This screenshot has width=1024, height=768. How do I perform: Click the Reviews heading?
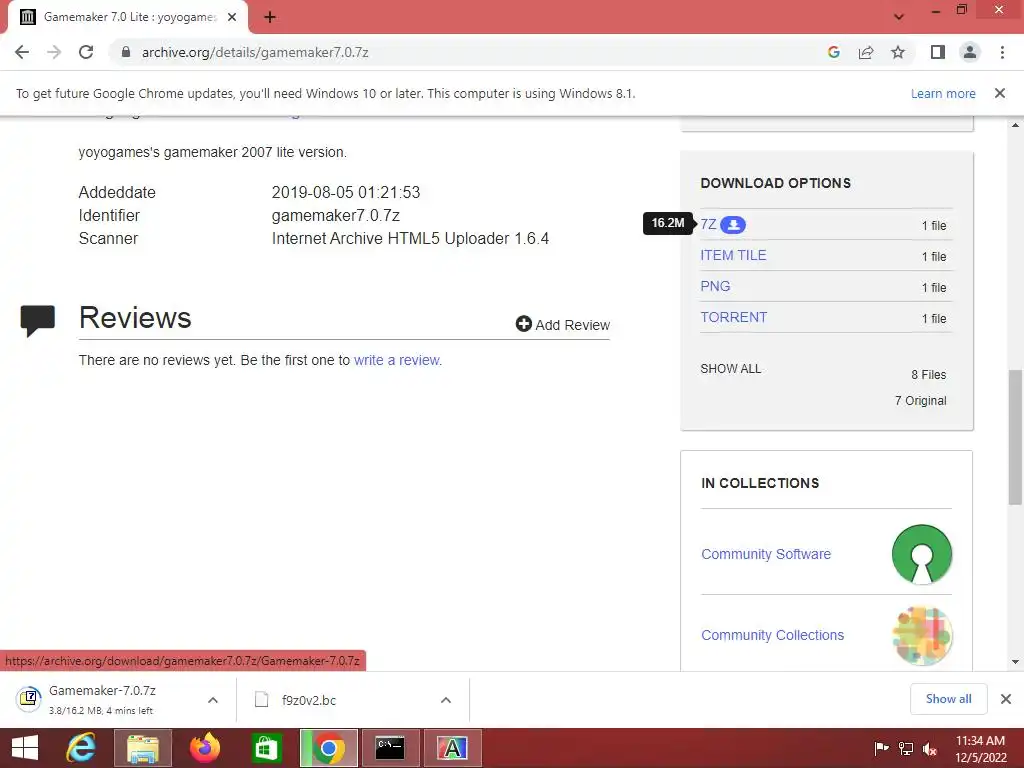135,318
